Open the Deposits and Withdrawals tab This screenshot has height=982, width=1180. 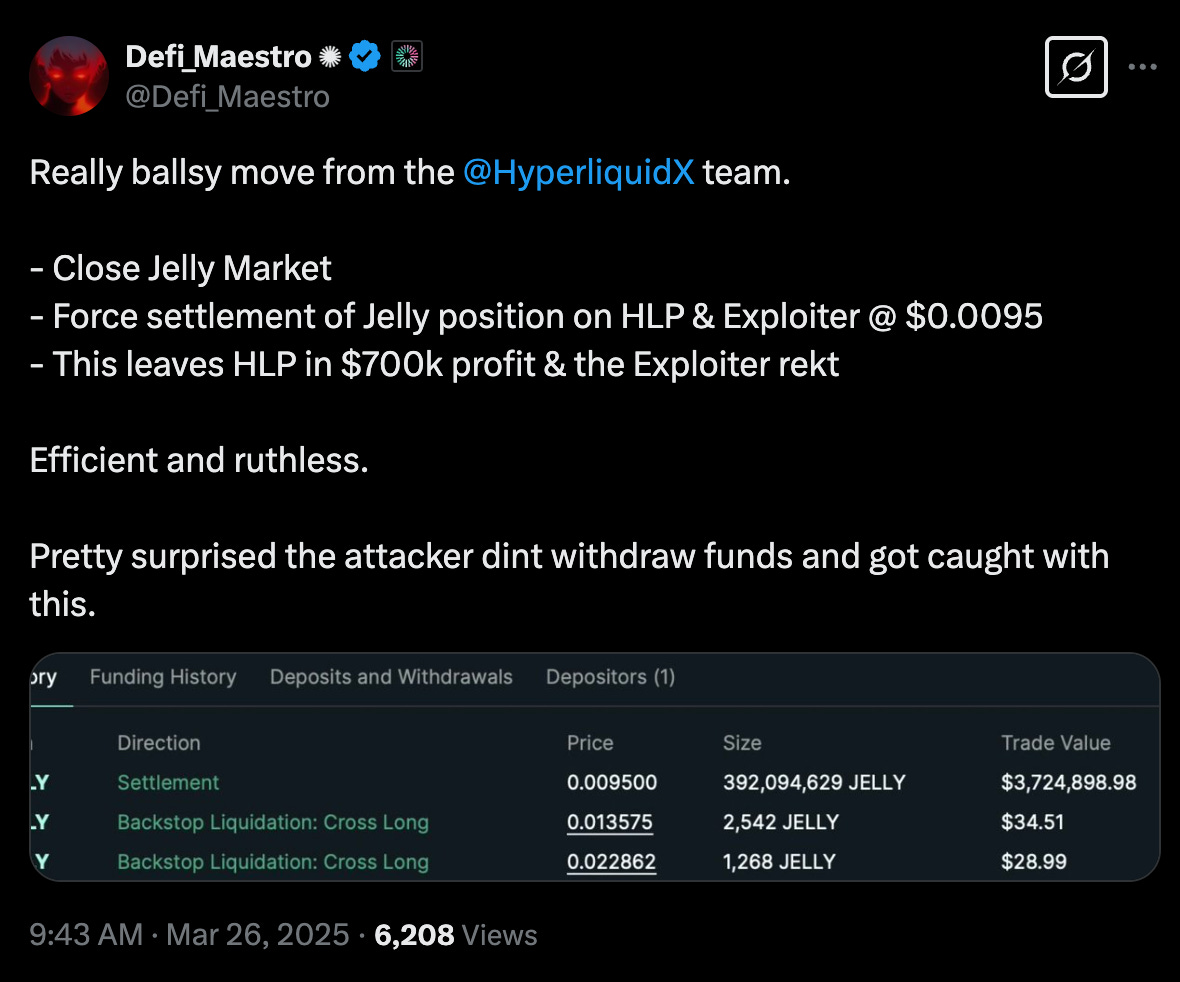[x=391, y=677]
